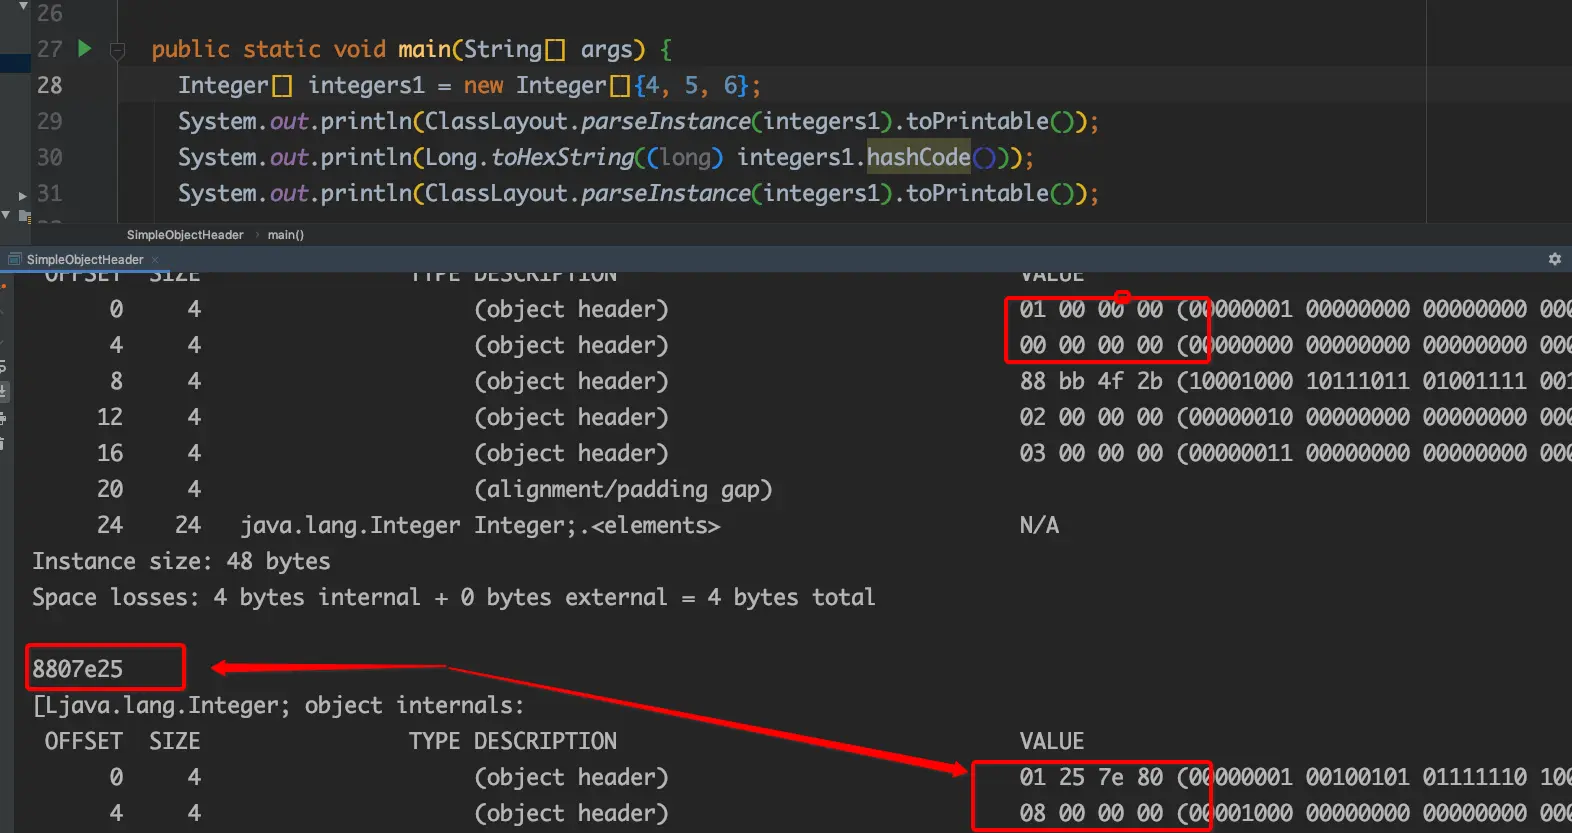The height and width of the screenshot is (833, 1572).
Task: Click line number 28 in gutter
Action: point(49,85)
